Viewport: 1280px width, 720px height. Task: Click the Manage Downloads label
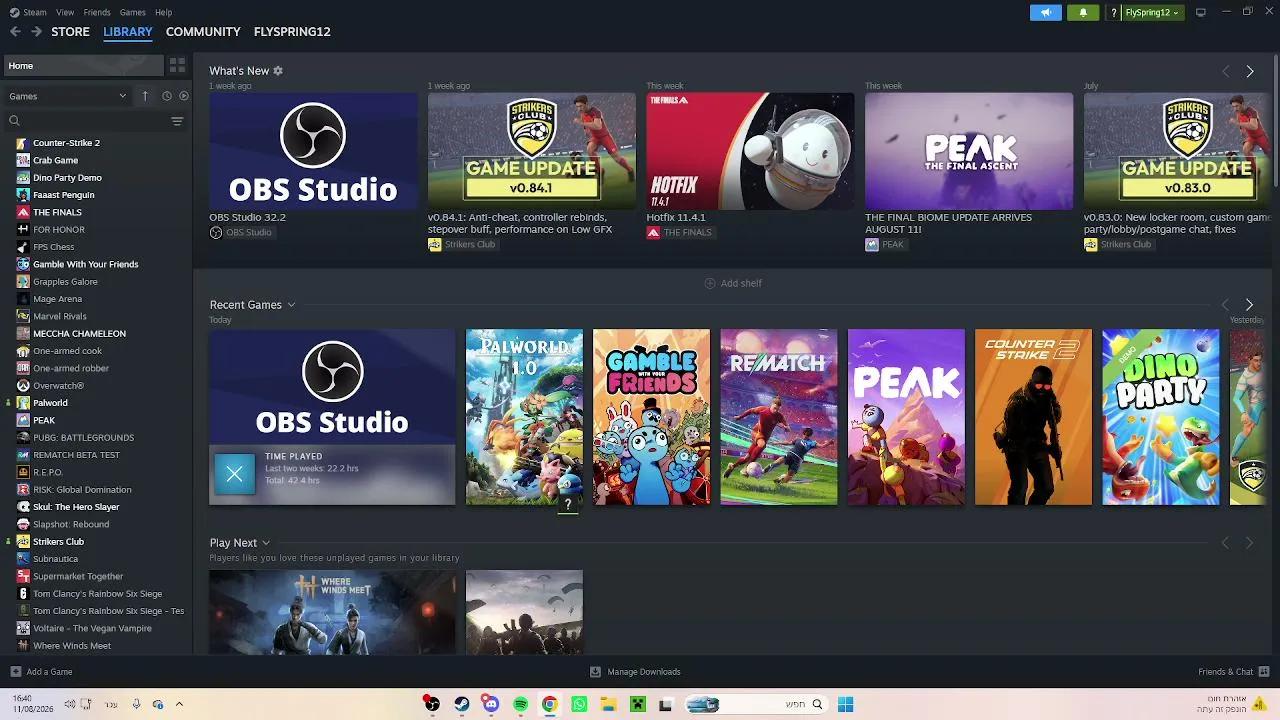coord(644,672)
